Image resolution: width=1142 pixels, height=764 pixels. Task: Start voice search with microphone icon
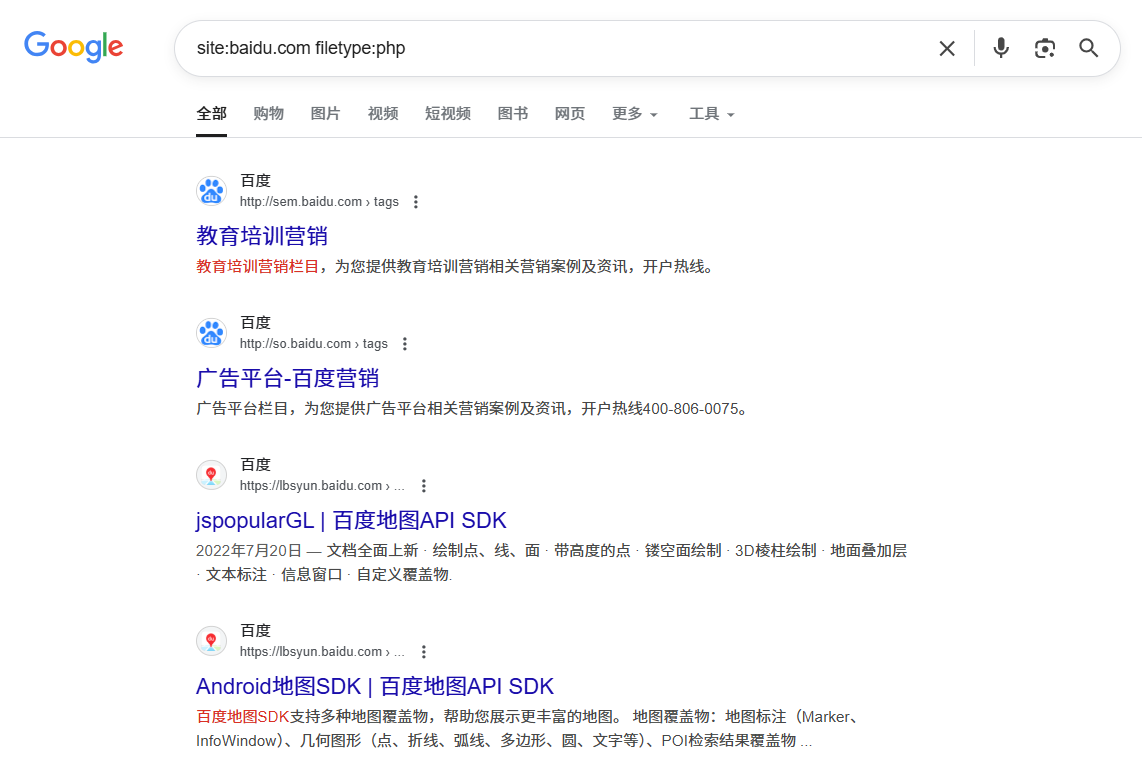(1001, 48)
